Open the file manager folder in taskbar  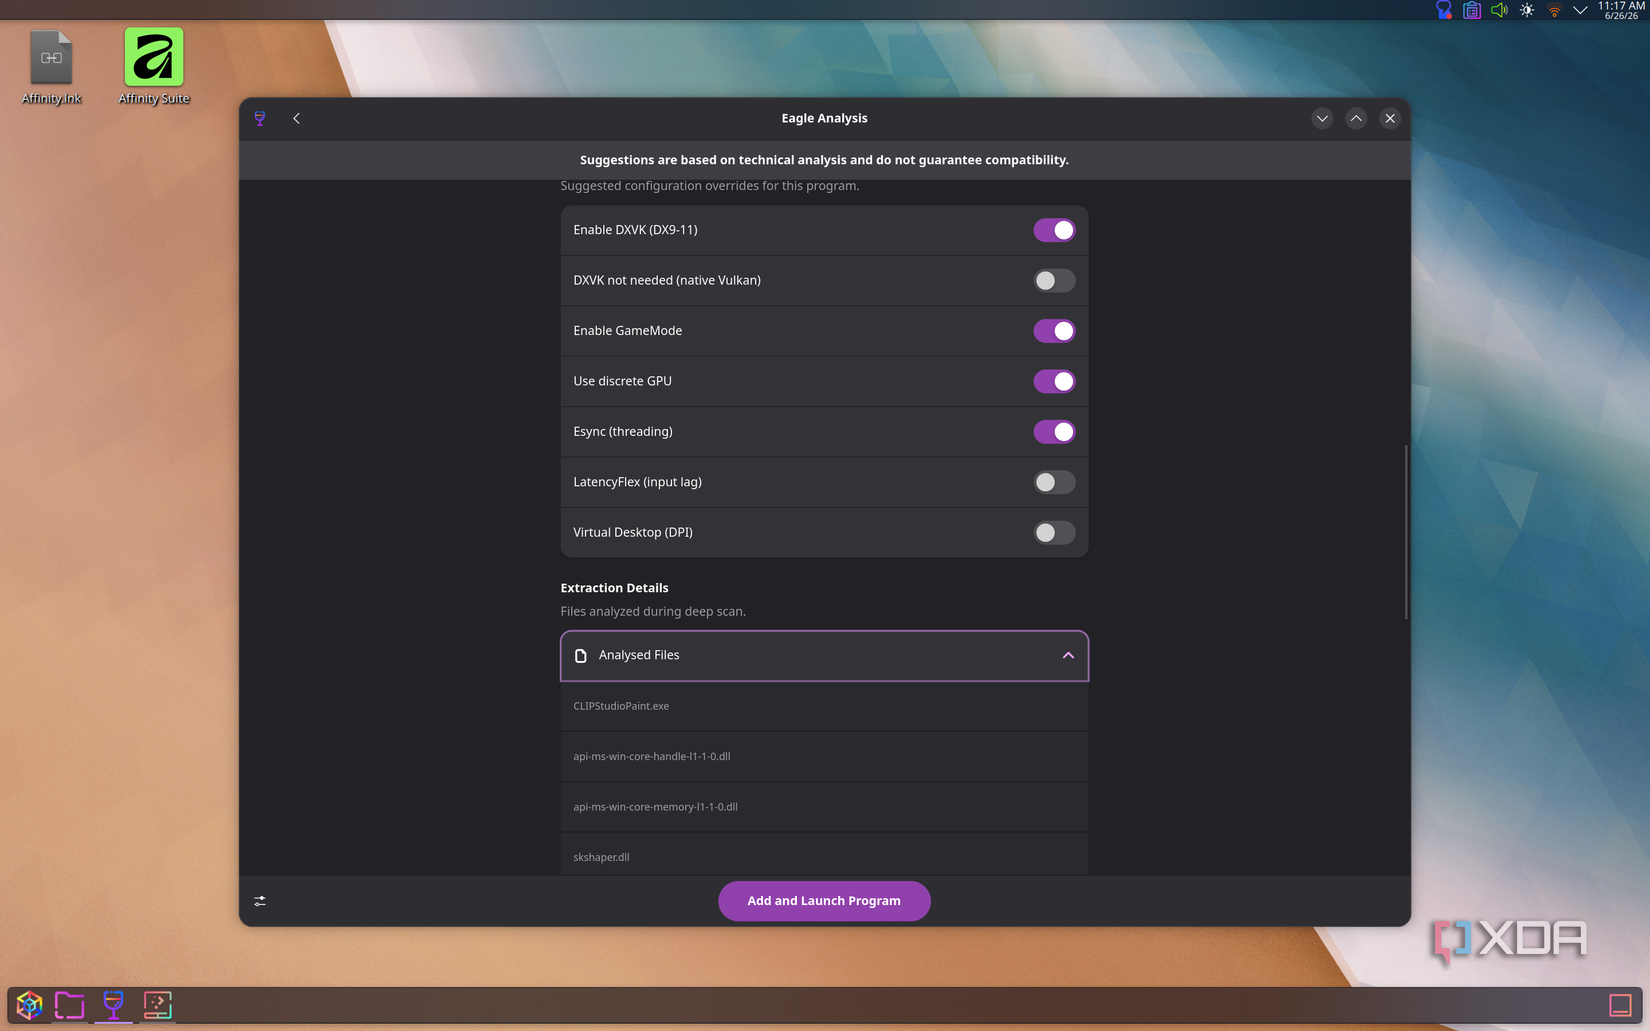coord(69,1005)
